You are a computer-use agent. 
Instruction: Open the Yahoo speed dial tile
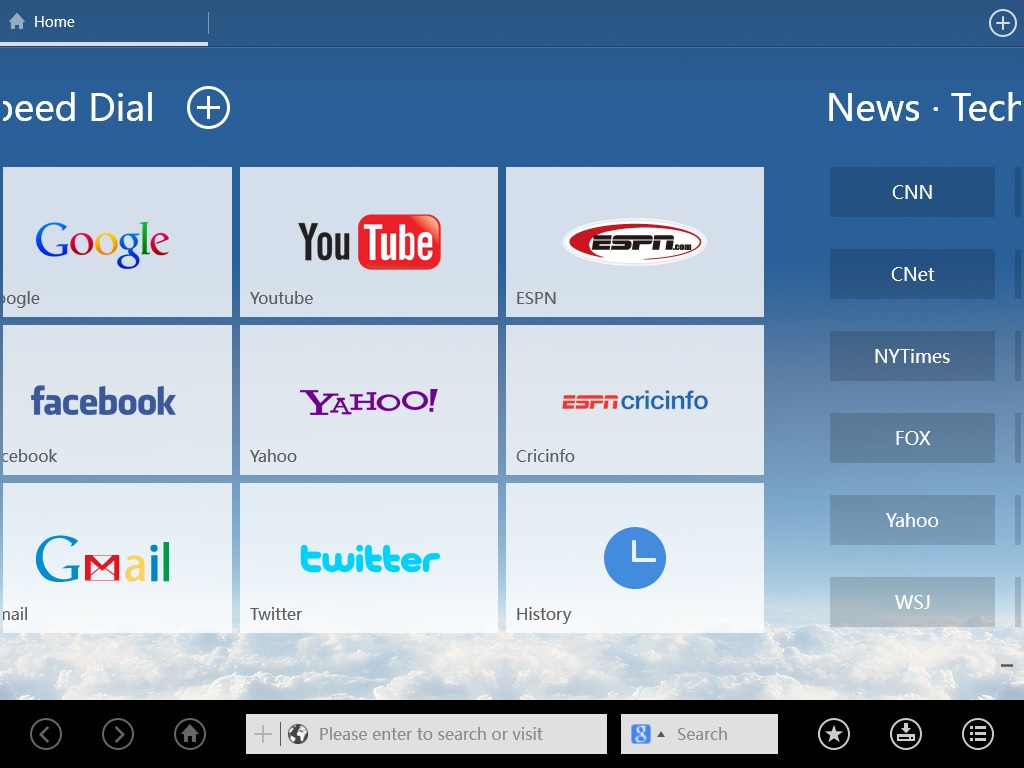[x=368, y=400]
